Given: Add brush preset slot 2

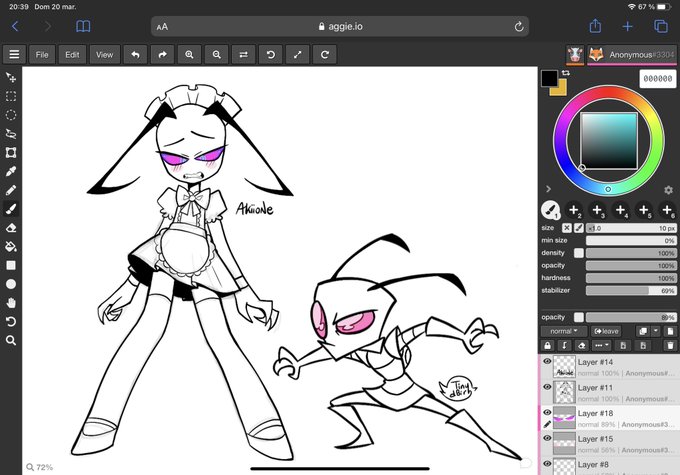Looking at the screenshot, I should [x=573, y=210].
